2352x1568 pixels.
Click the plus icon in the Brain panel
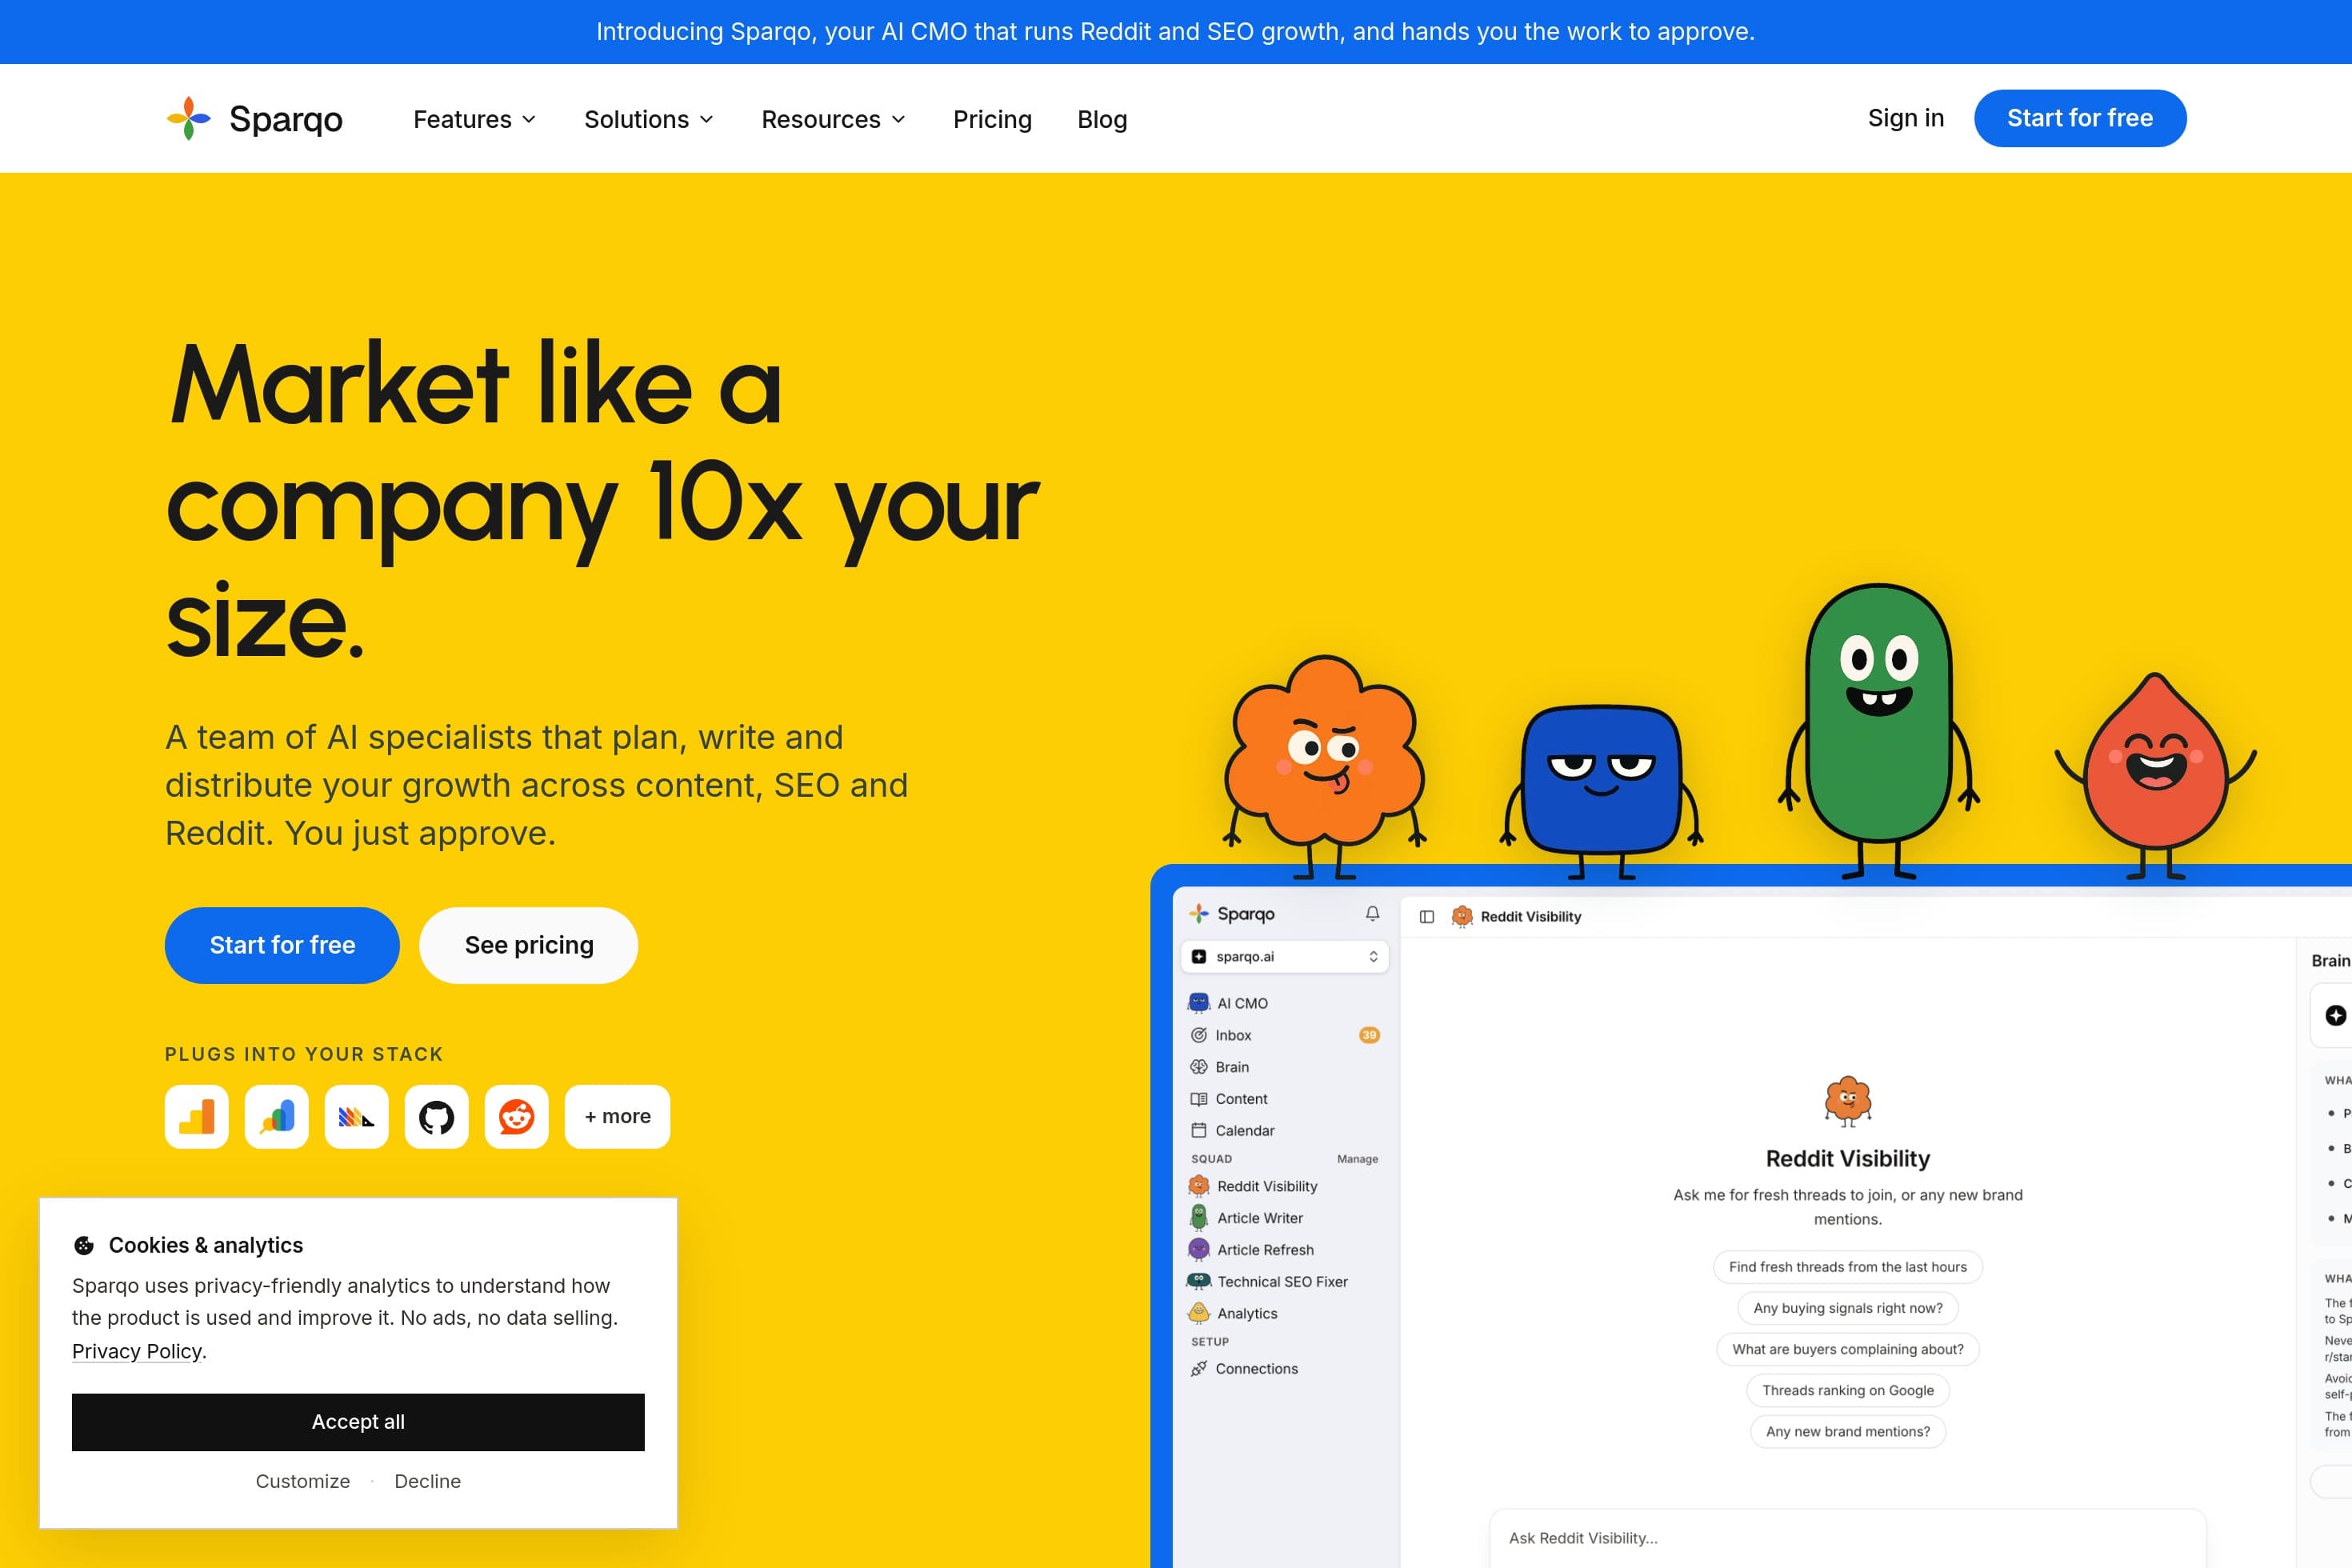tap(2335, 1015)
